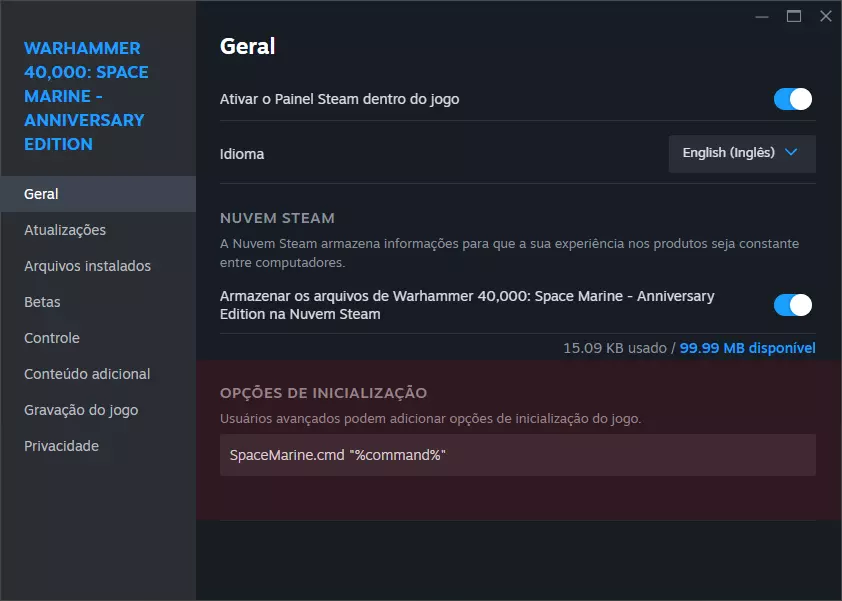Go to Arquivos instalados
This screenshot has height=601, width=842.
87,266
